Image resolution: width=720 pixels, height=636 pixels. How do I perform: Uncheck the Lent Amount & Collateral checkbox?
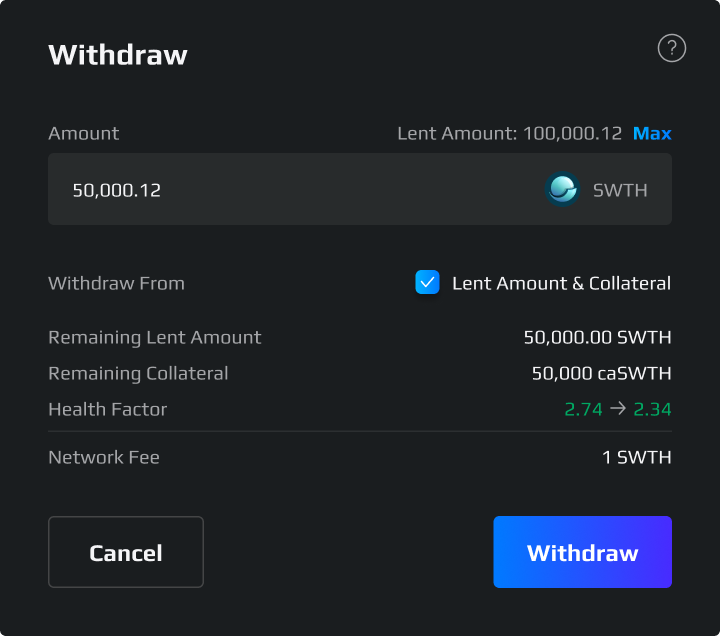[427, 283]
